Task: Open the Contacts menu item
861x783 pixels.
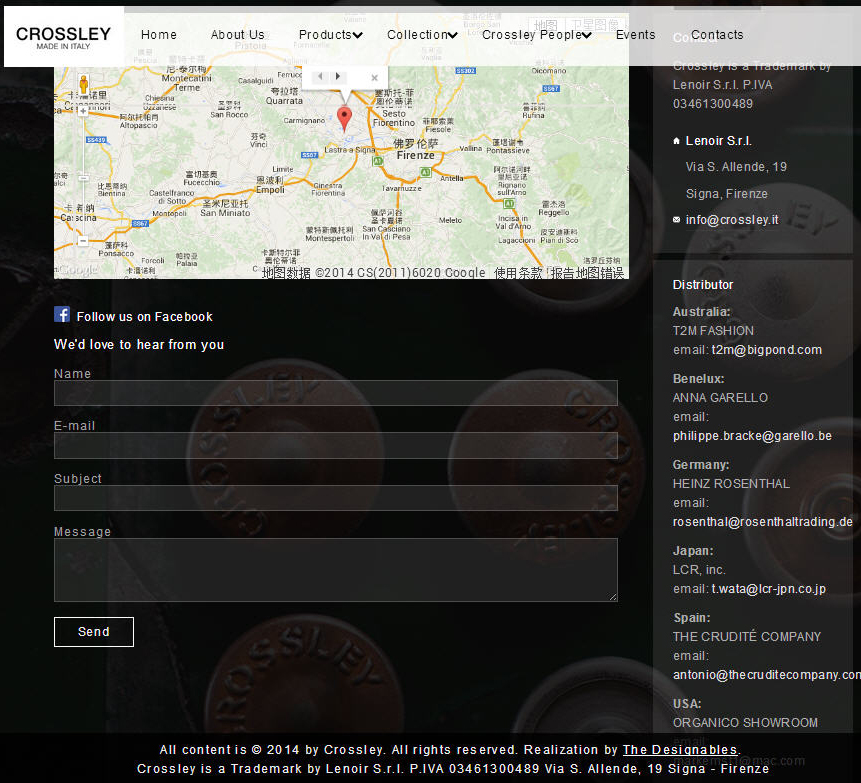Action: [717, 35]
